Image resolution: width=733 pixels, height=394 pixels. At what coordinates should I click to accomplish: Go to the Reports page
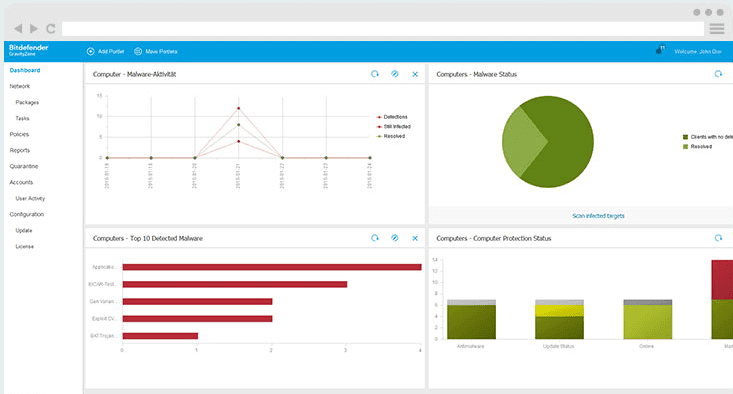(20, 150)
